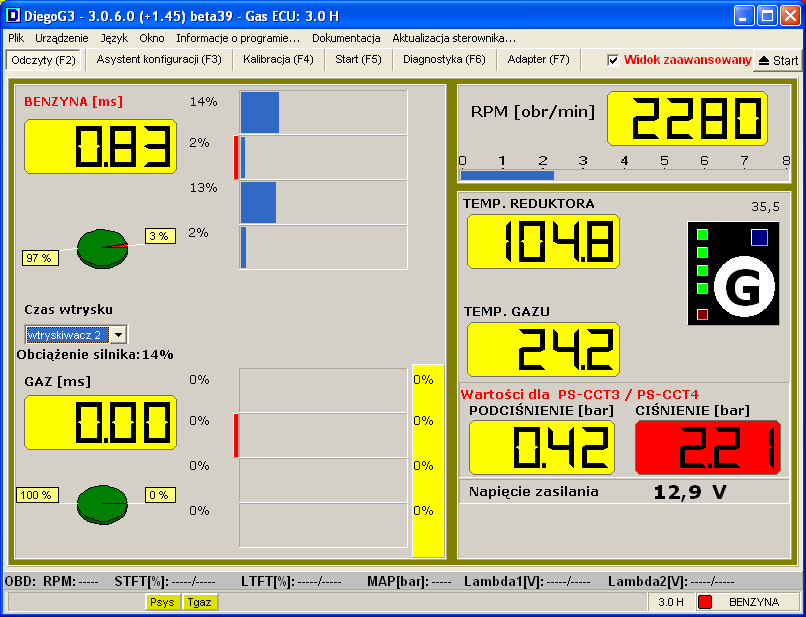Click the GAZ green pie chart

pos(102,504)
